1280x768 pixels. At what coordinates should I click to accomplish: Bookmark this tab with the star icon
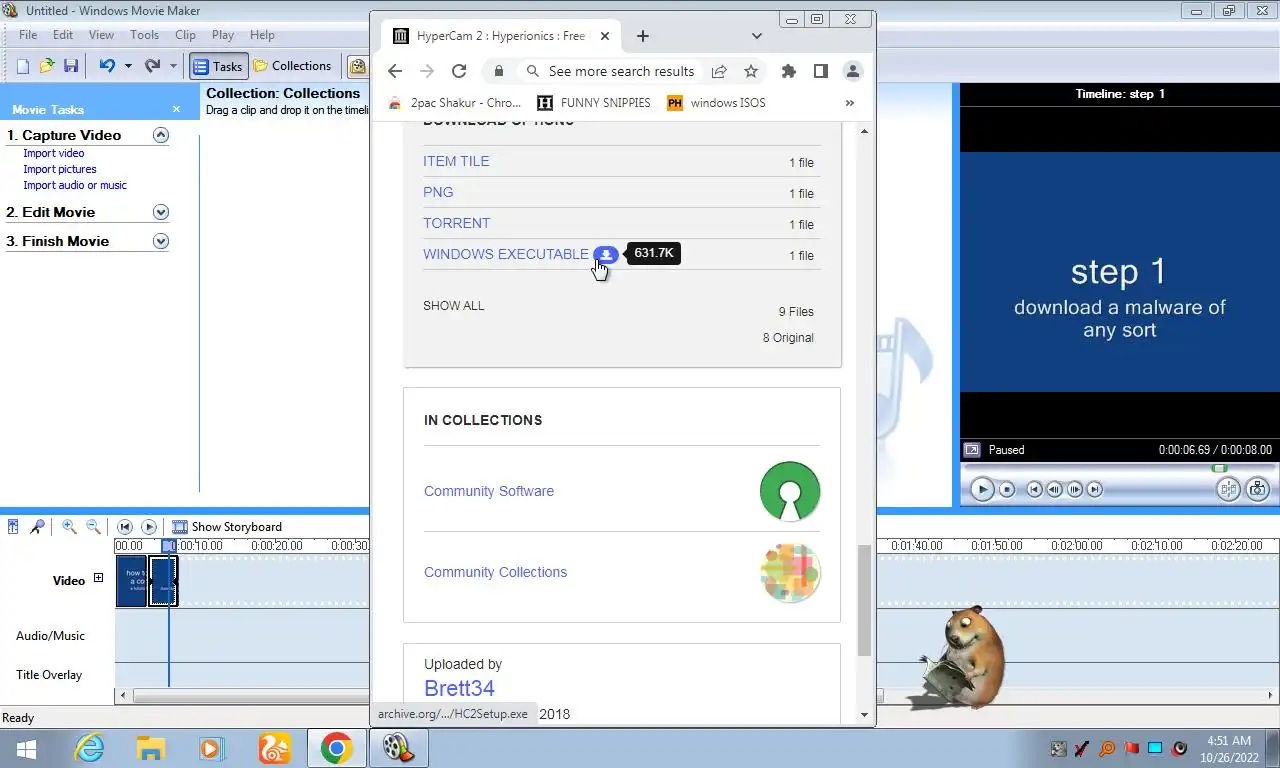(x=751, y=71)
